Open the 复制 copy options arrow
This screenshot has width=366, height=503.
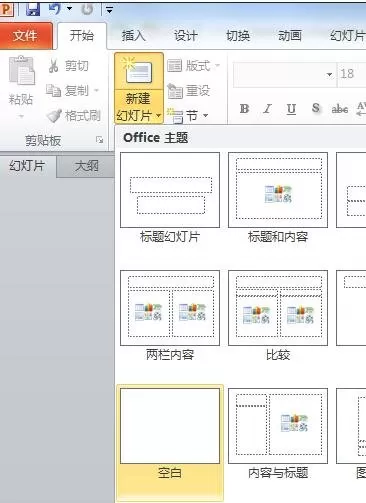(x=96, y=90)
